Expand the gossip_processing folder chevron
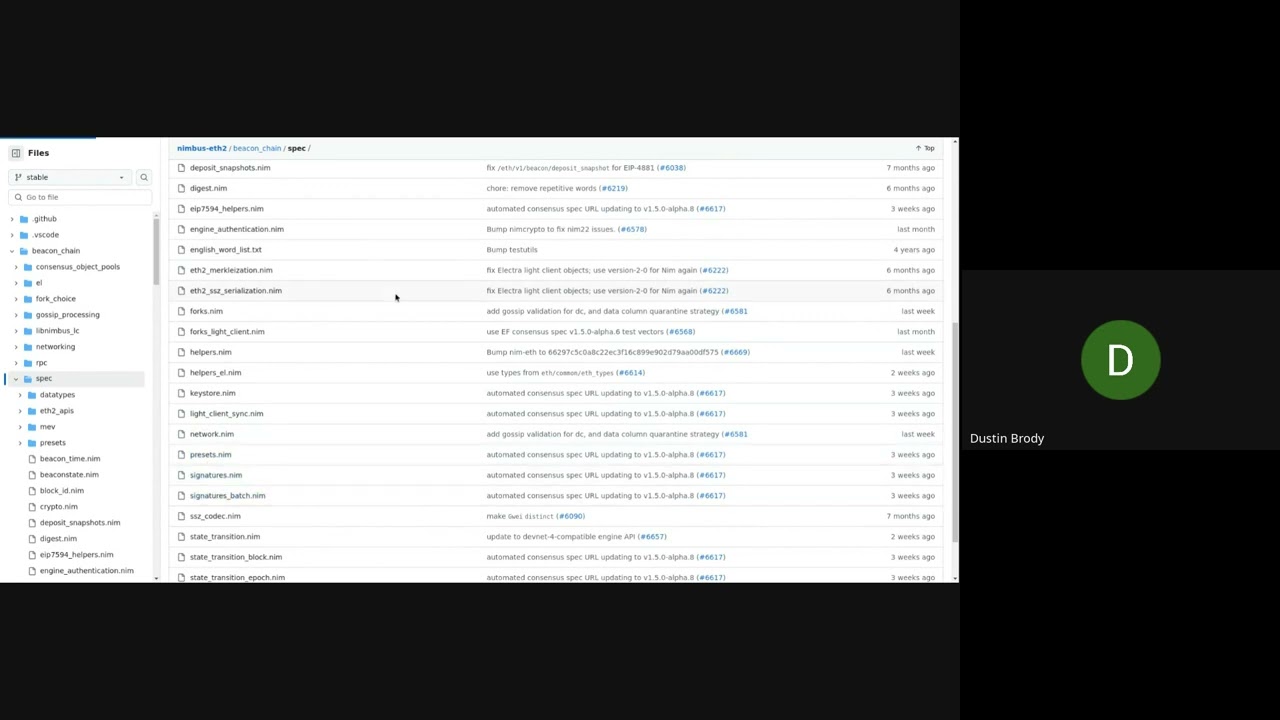This screenshot has width=1280, height=720. coord(16,315)
